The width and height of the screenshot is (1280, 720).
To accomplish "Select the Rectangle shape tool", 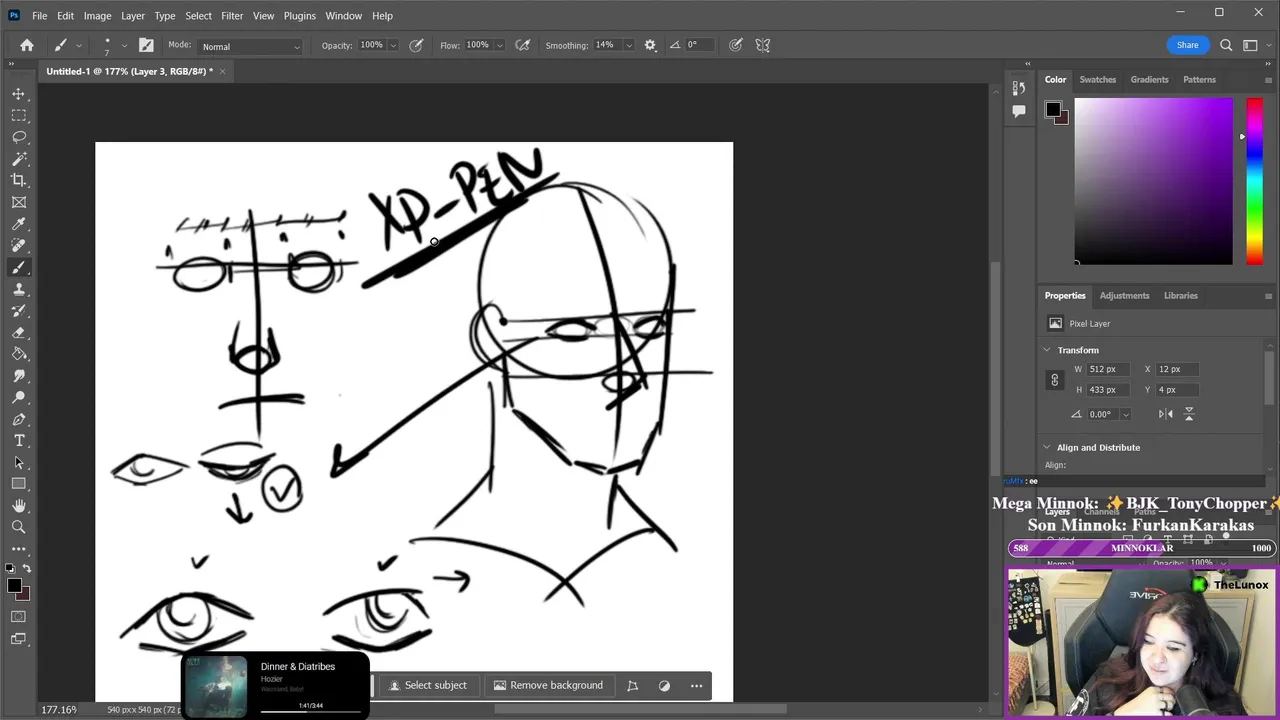I will [x=19, y=484].
